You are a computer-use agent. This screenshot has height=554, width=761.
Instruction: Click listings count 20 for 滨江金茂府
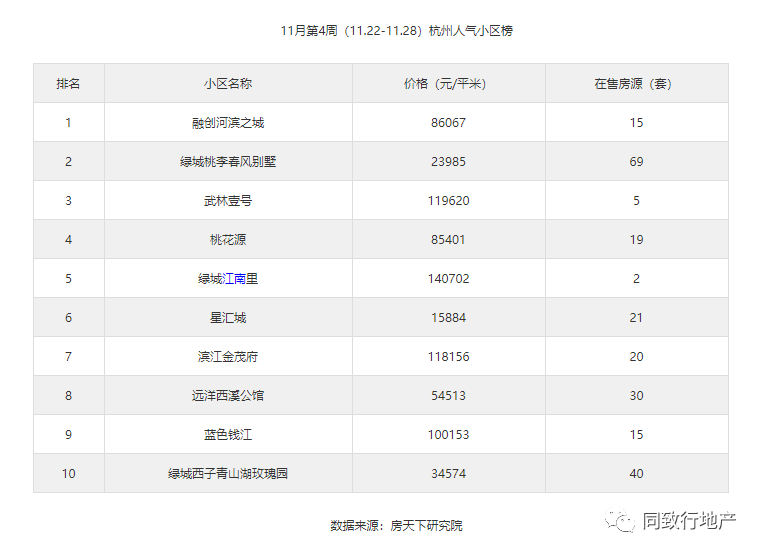(636, 356)
